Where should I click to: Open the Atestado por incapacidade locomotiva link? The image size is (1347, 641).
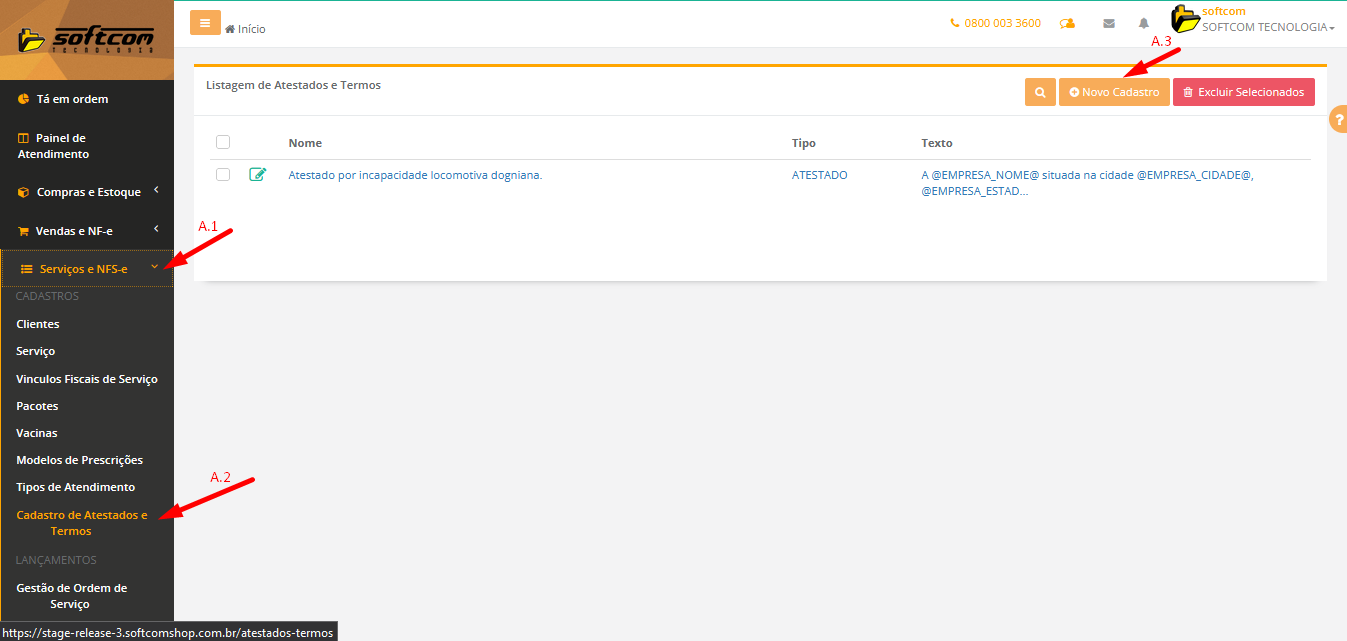point(415,175)
